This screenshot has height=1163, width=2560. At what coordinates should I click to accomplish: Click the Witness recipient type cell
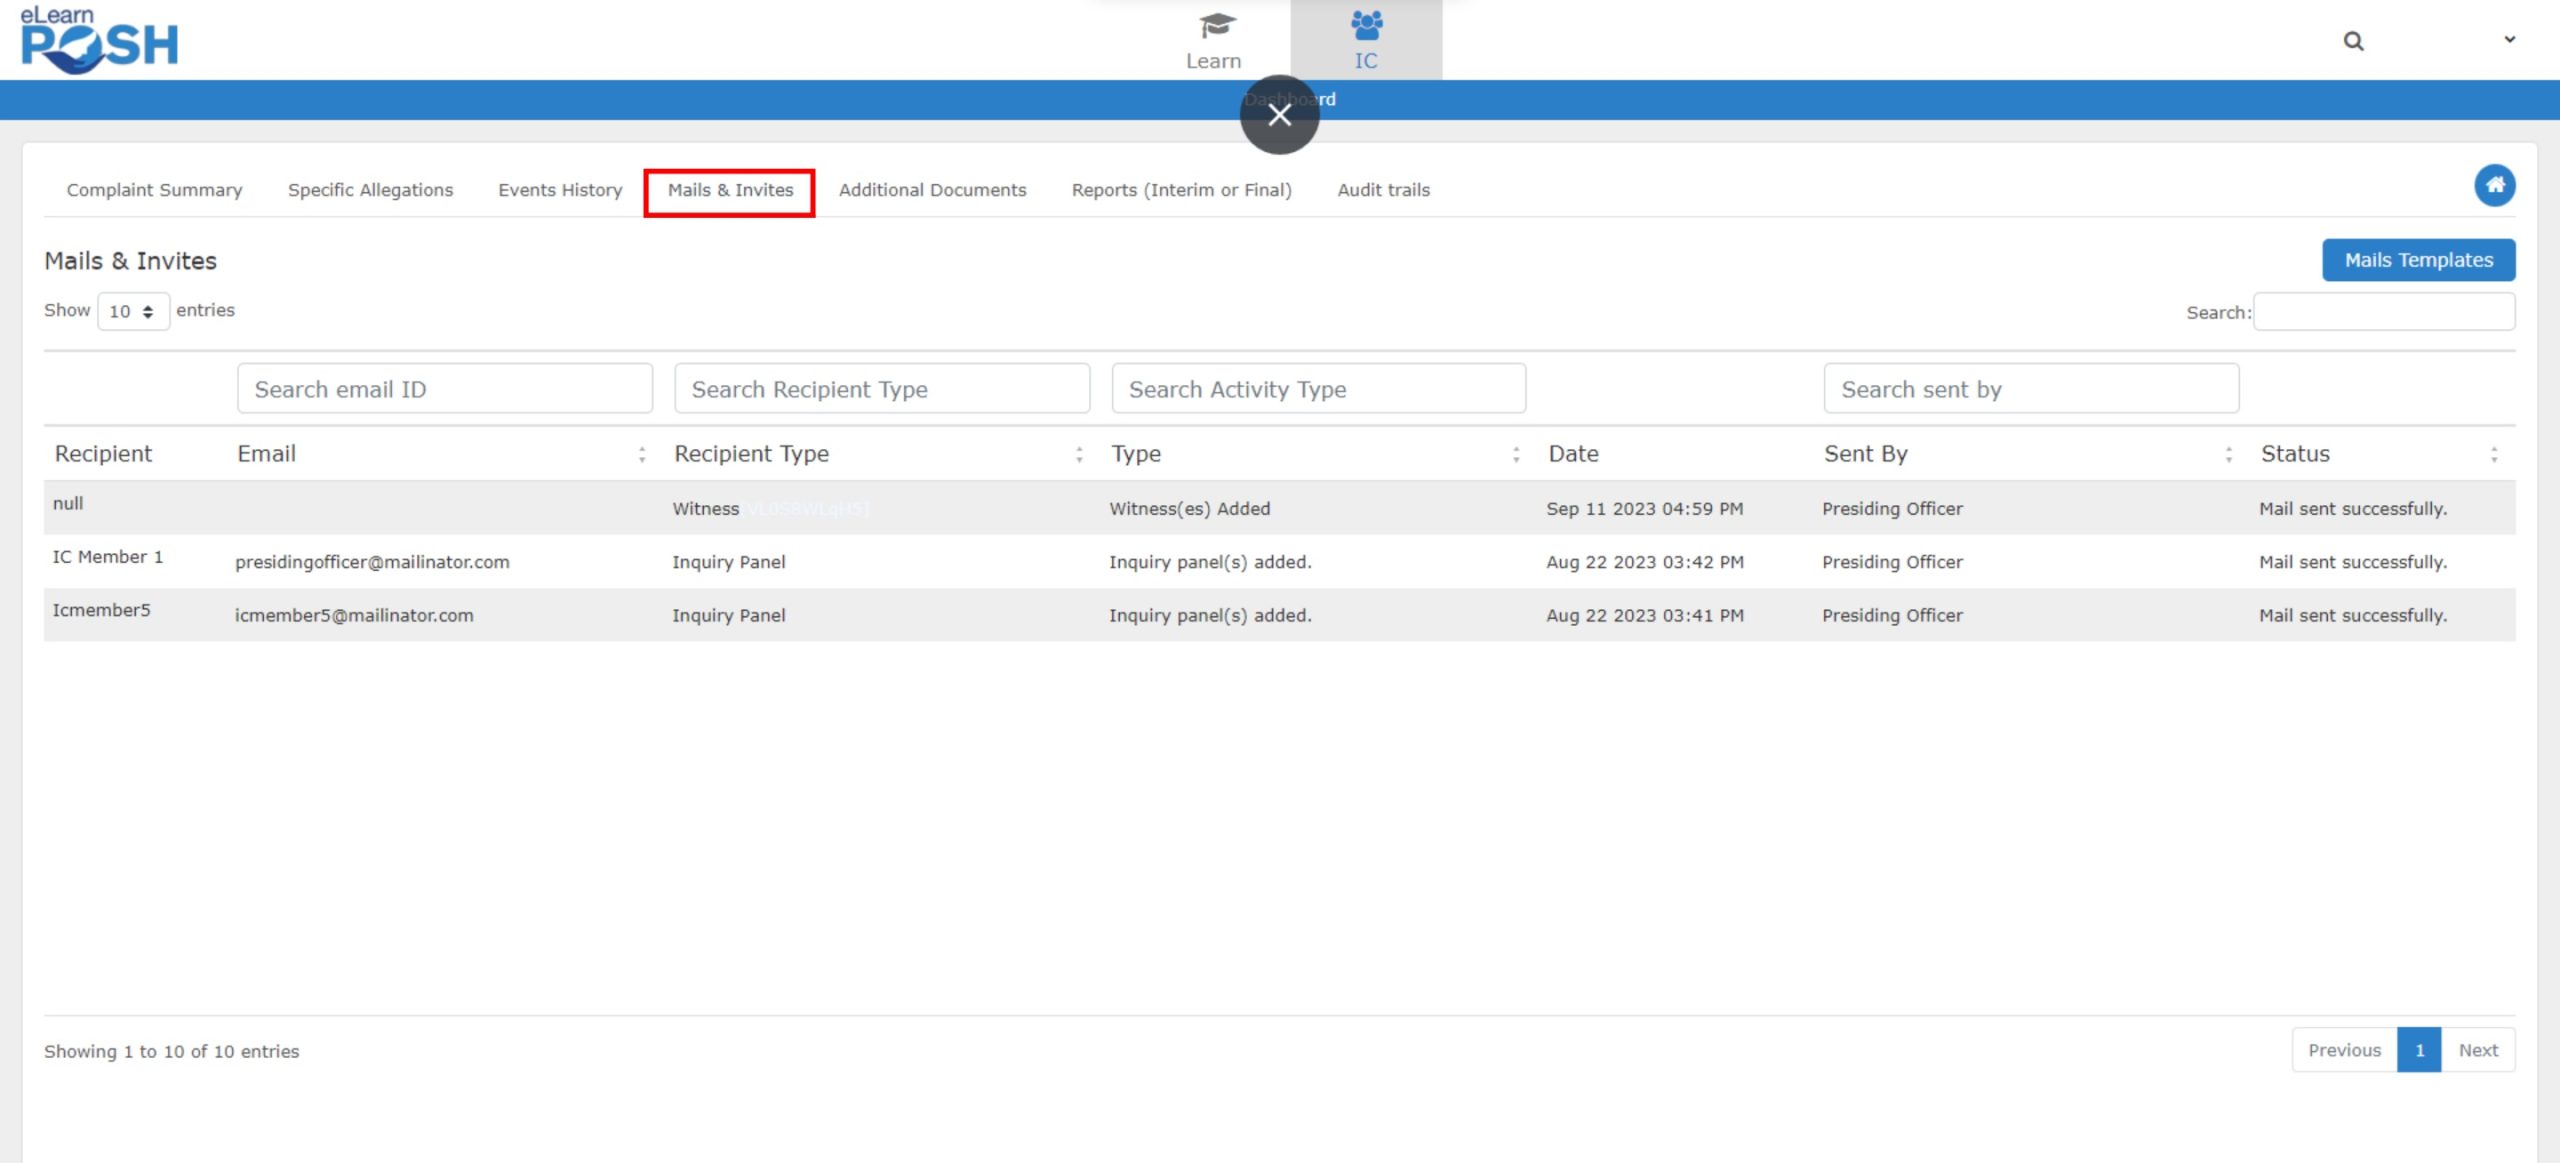[705, 509]
